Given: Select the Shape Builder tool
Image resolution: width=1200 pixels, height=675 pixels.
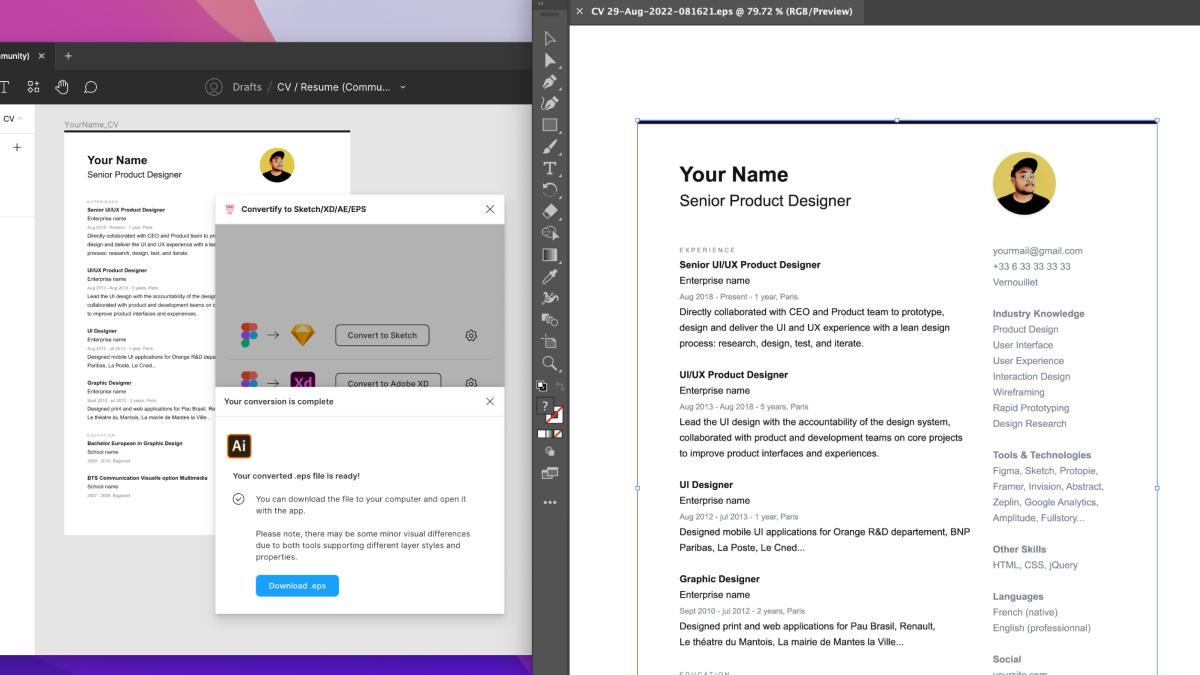Looking at the screenshot, I should (550, 232).
